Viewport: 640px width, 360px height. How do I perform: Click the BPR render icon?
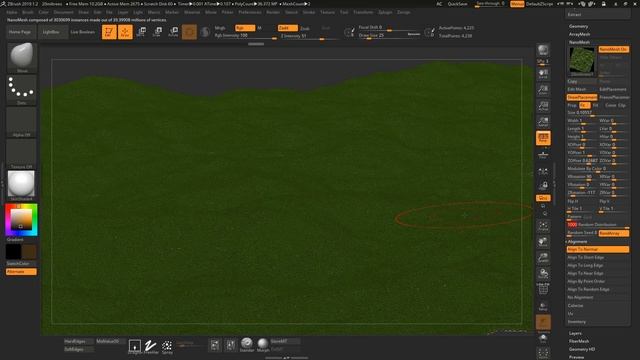[543, 50]
